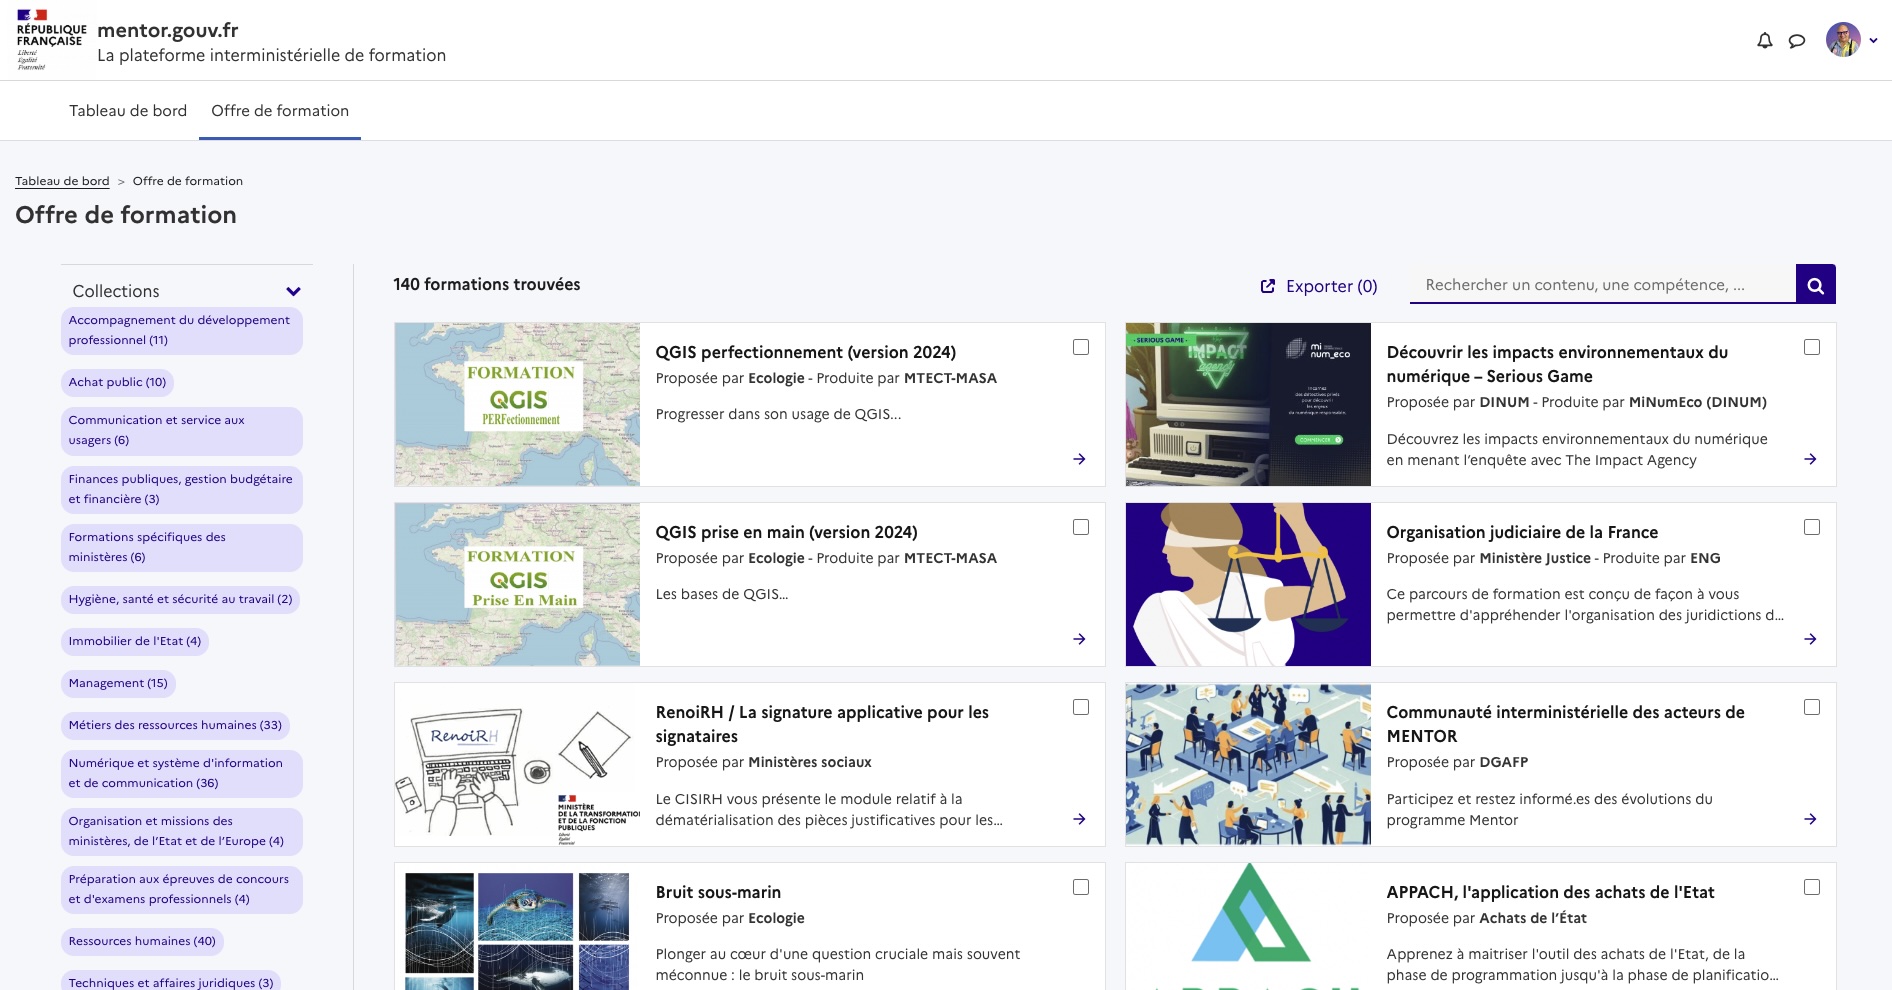Click the magnifier search button
The image size is (1892, 990).
pos(1816,285)
